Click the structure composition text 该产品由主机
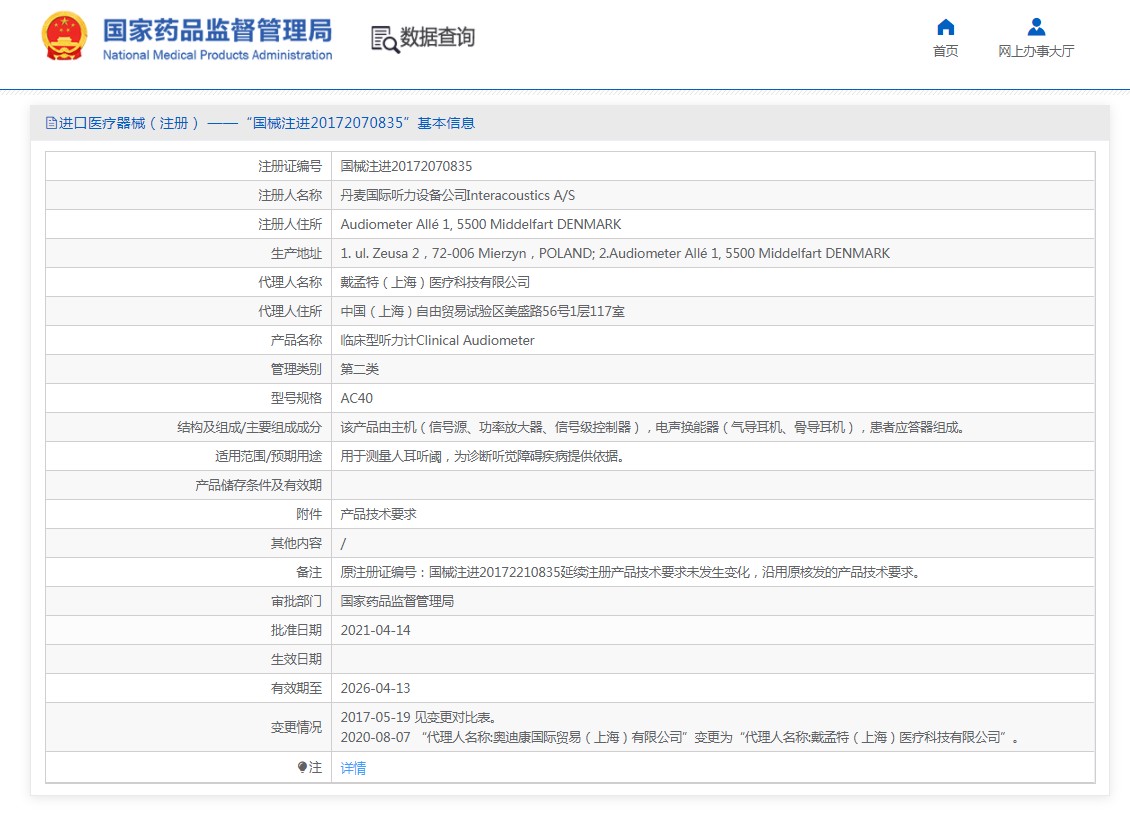This screenshot has width=1130, height=813. [x=652, y=427]
